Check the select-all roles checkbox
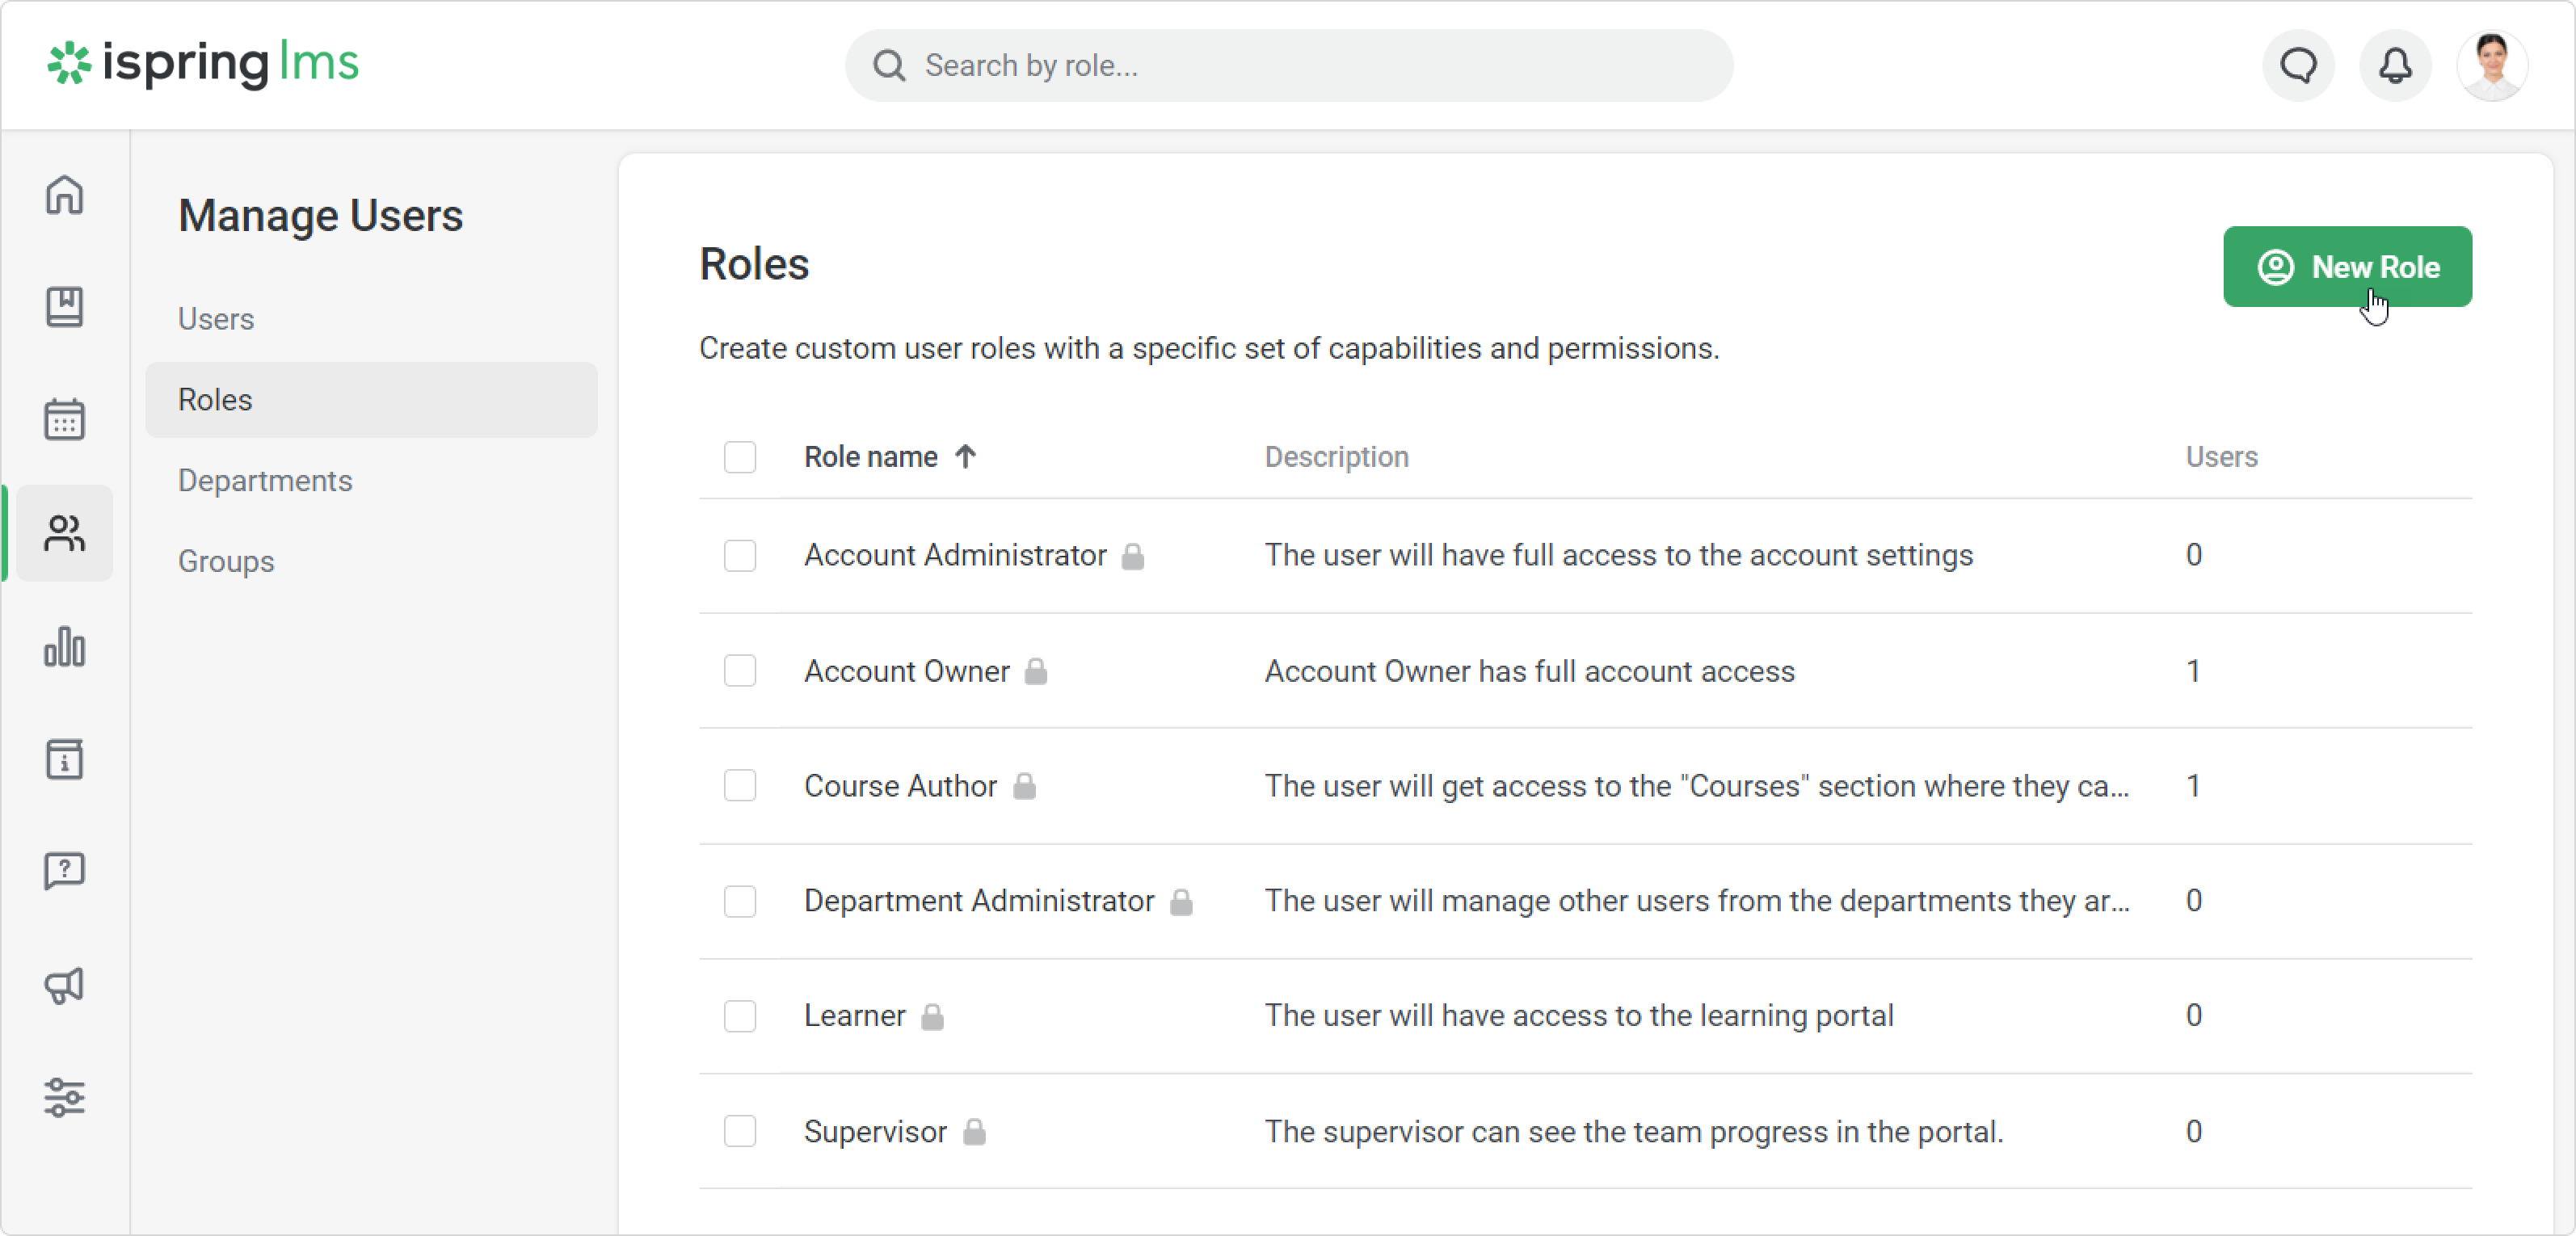 point(740,457)
